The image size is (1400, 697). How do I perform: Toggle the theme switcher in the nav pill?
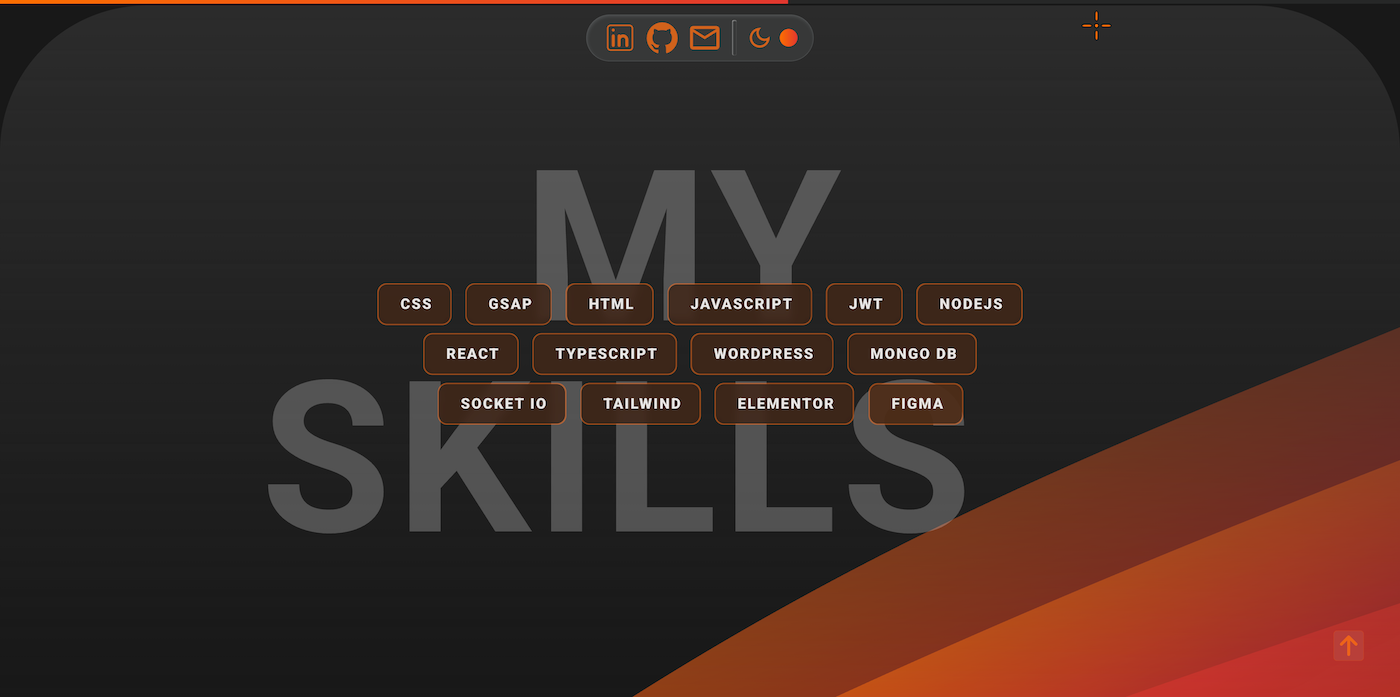tap(774, 38)
